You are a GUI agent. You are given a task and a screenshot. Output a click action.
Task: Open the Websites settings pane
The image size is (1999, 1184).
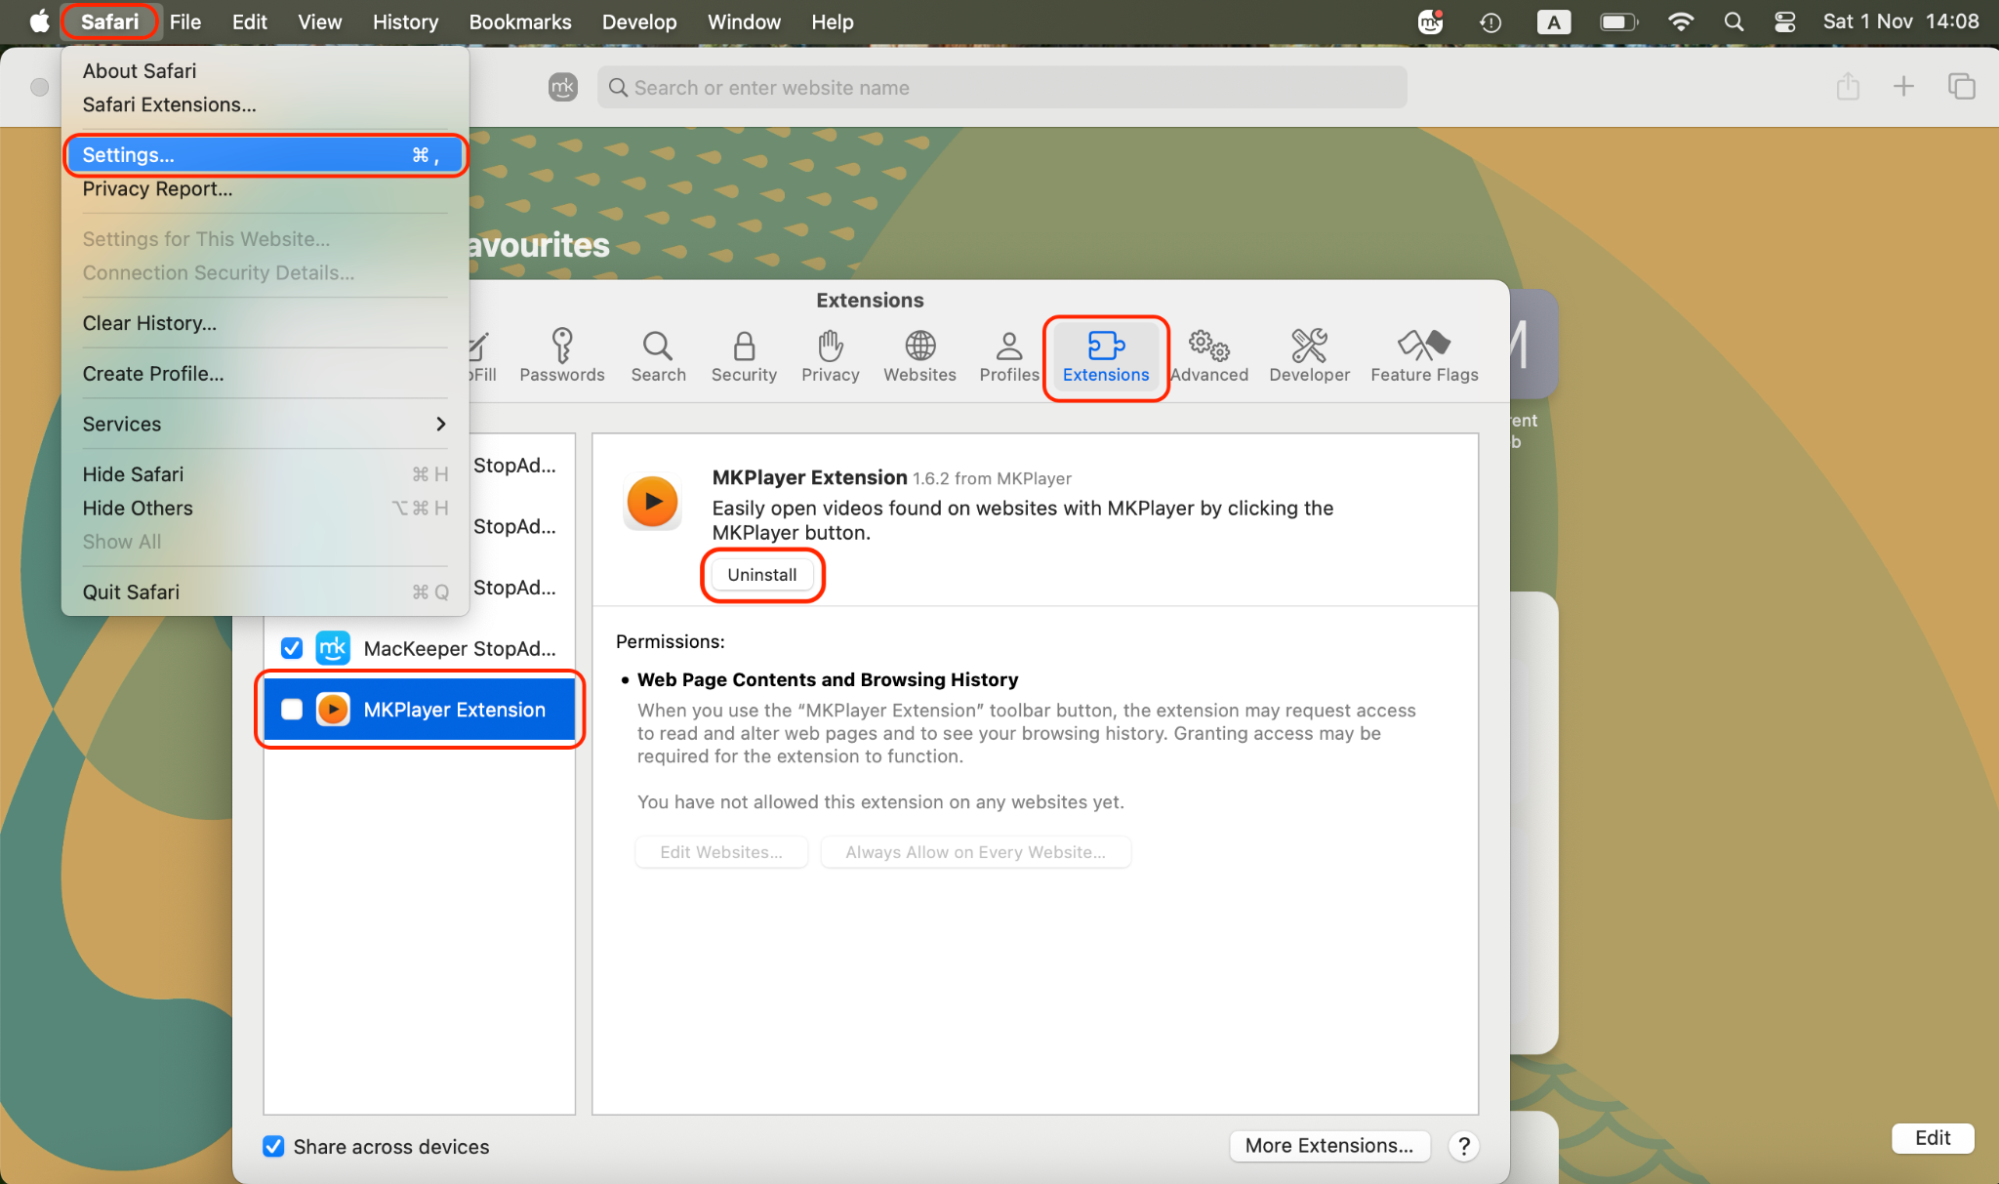point(918,356)
